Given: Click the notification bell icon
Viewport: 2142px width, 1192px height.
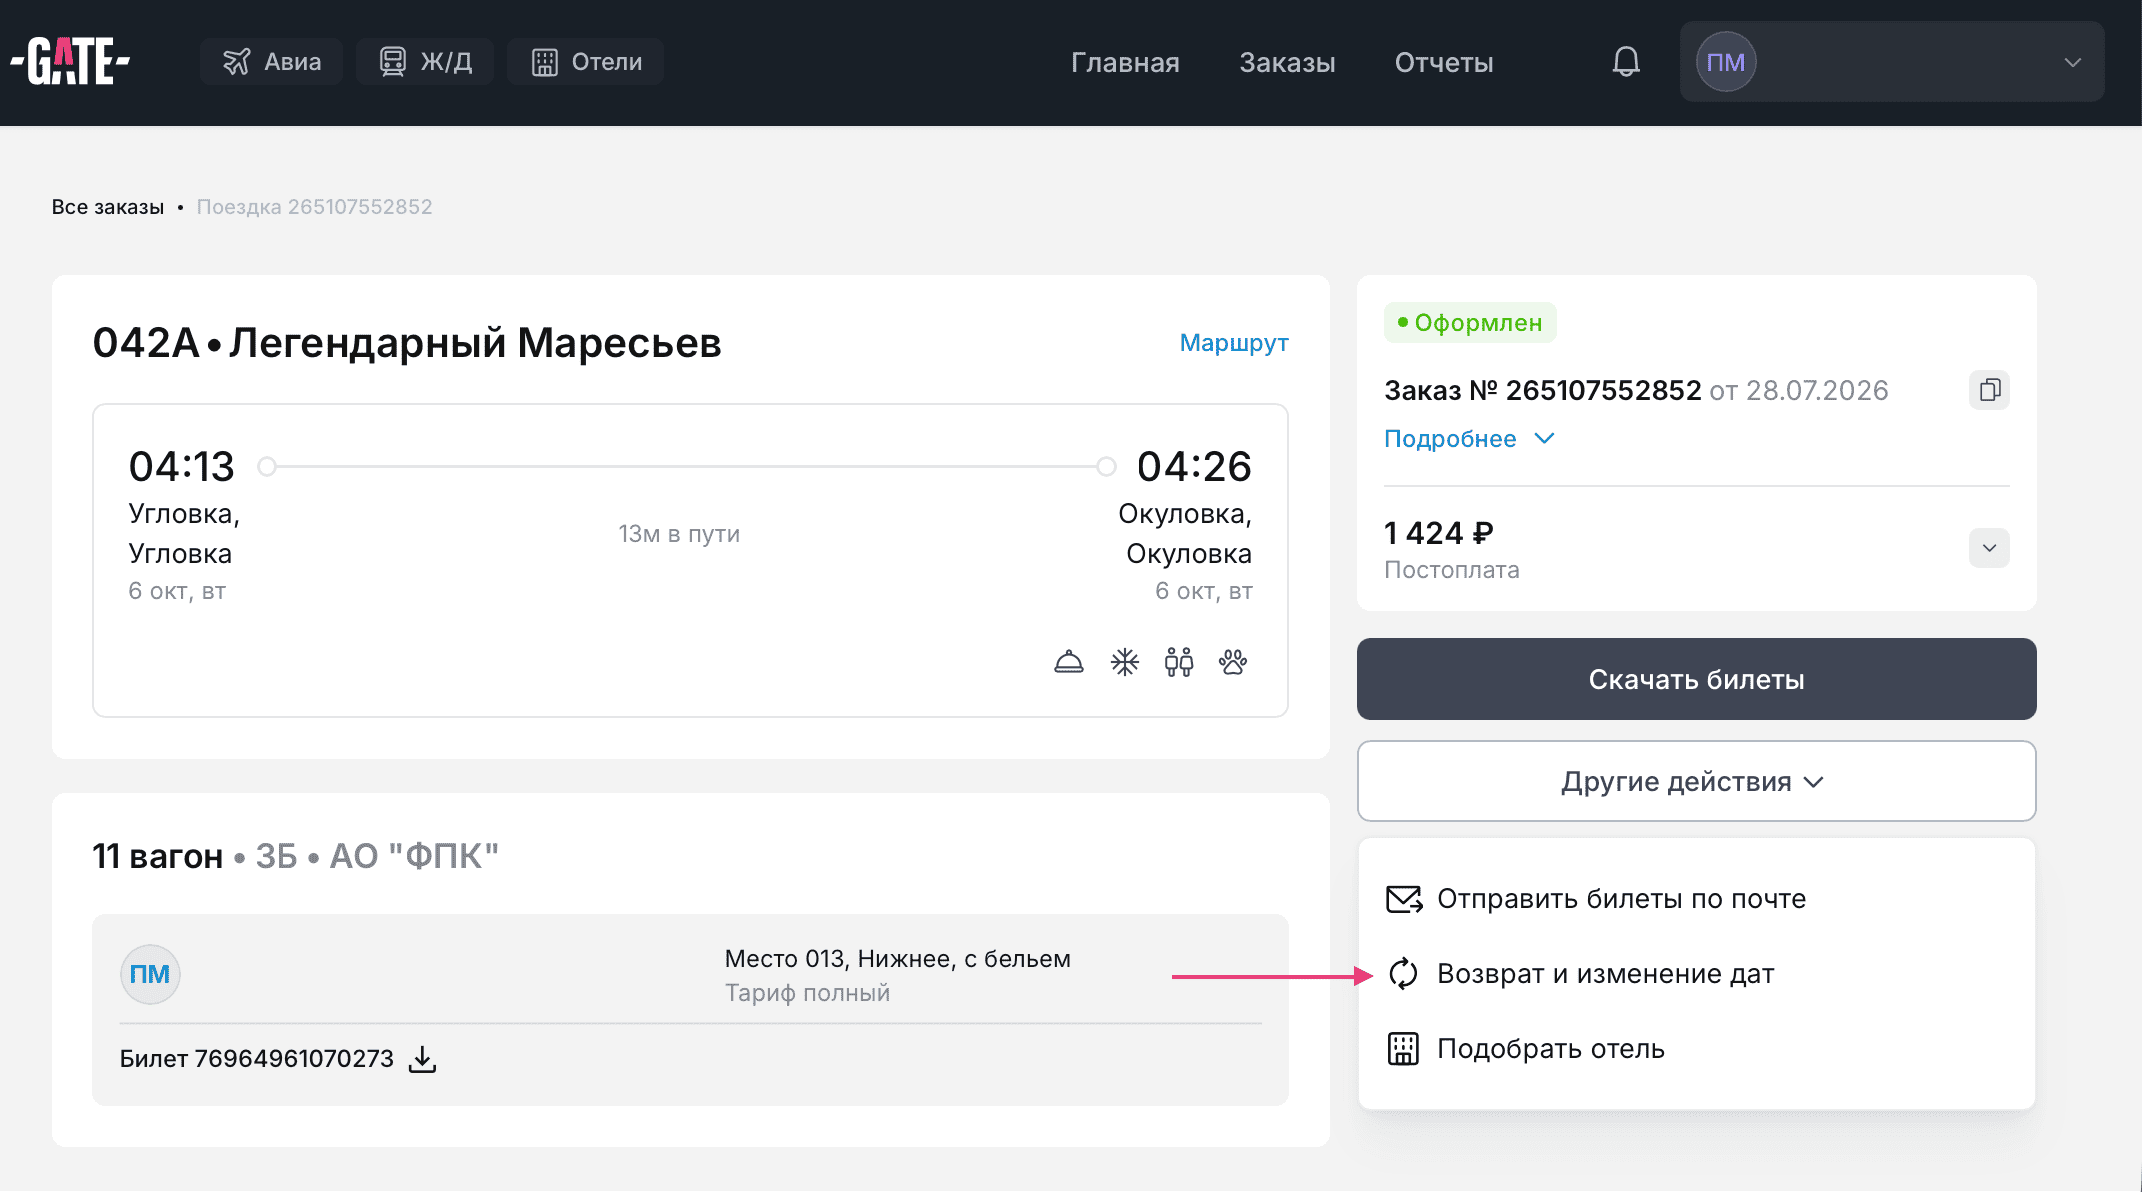Looking at the screenshot, I should pyautogui.click(x=1626, y=62).
